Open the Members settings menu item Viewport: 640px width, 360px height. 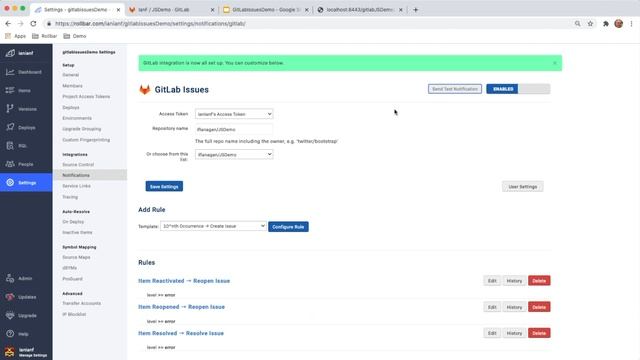(72, 86)
